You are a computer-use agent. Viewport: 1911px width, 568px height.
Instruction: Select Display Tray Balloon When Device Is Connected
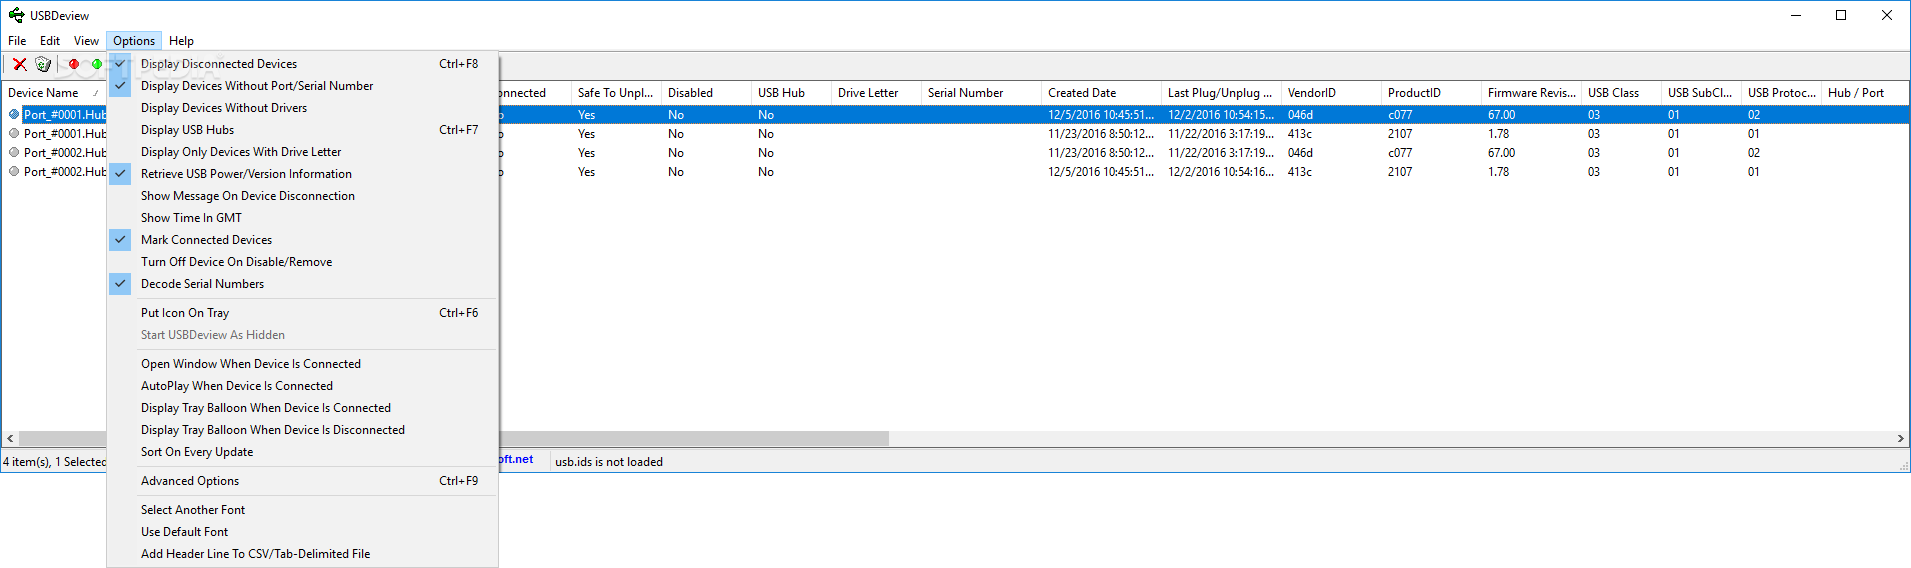pos(302,408)
